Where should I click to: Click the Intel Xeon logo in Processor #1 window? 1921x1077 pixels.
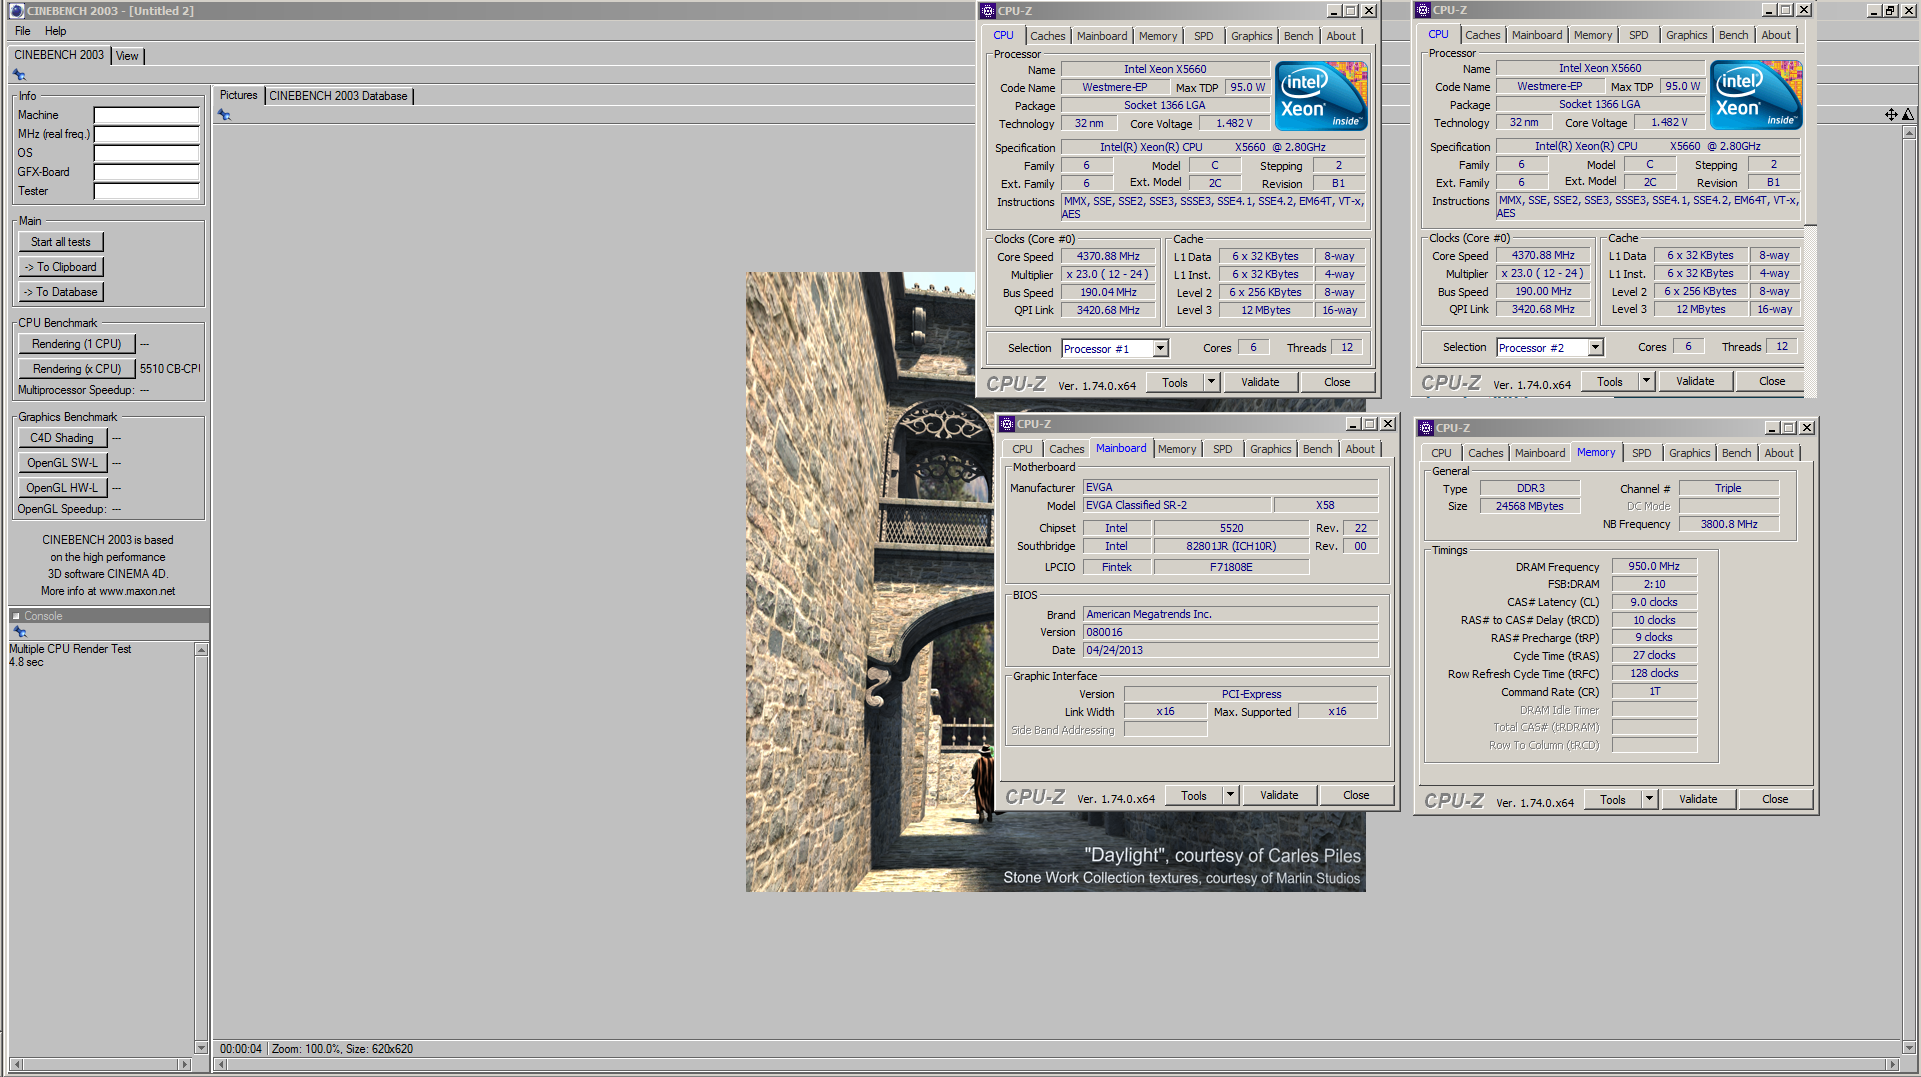tap(1321, 95)
